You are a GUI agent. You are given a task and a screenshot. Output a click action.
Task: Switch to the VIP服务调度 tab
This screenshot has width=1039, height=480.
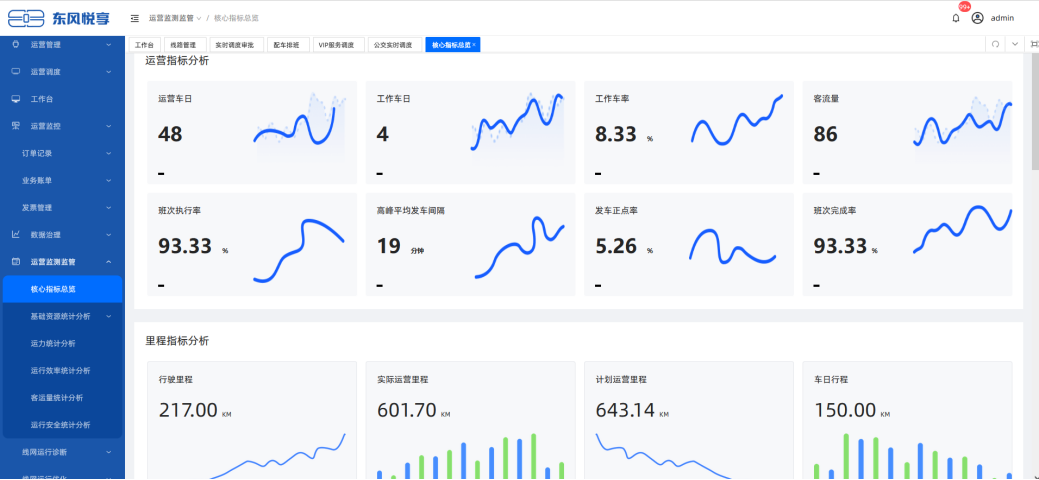[x=336, y=45]
